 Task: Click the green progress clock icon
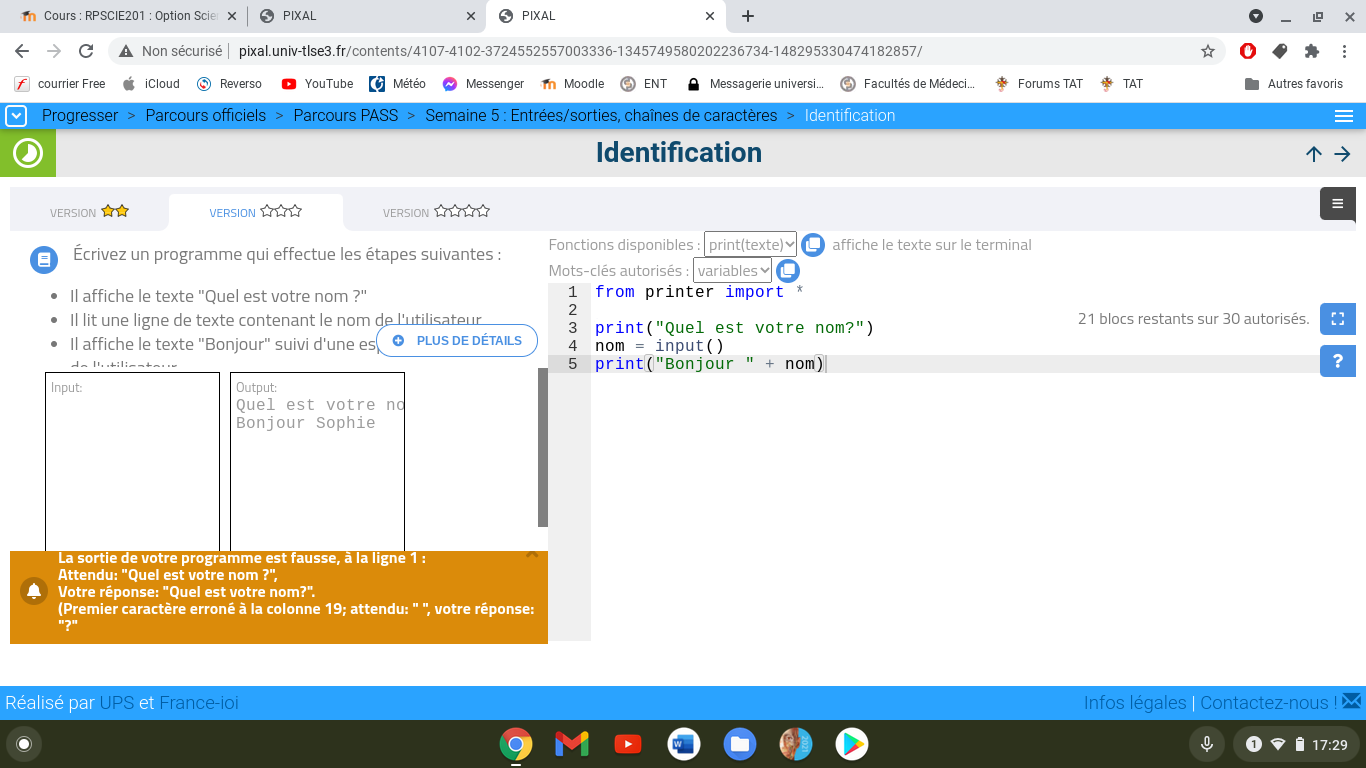pyautogui.click(x=28, y=153)
